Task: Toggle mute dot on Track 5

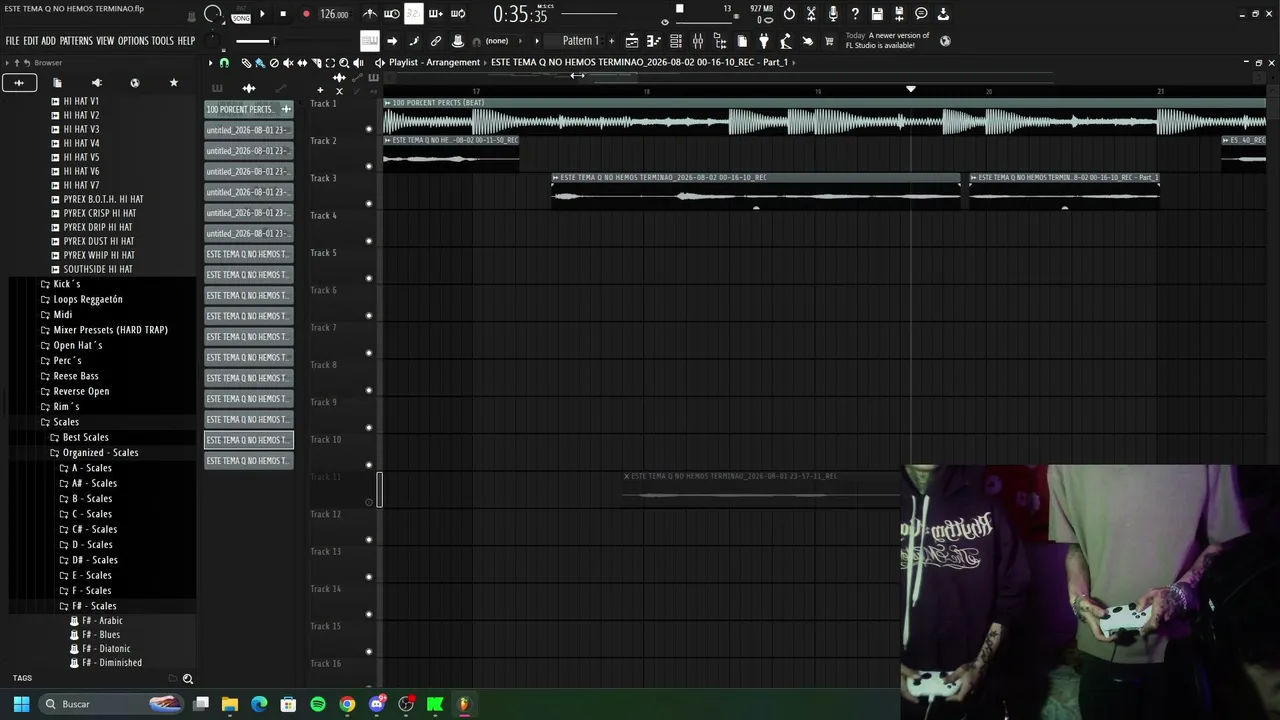Action: coord(369,279)
